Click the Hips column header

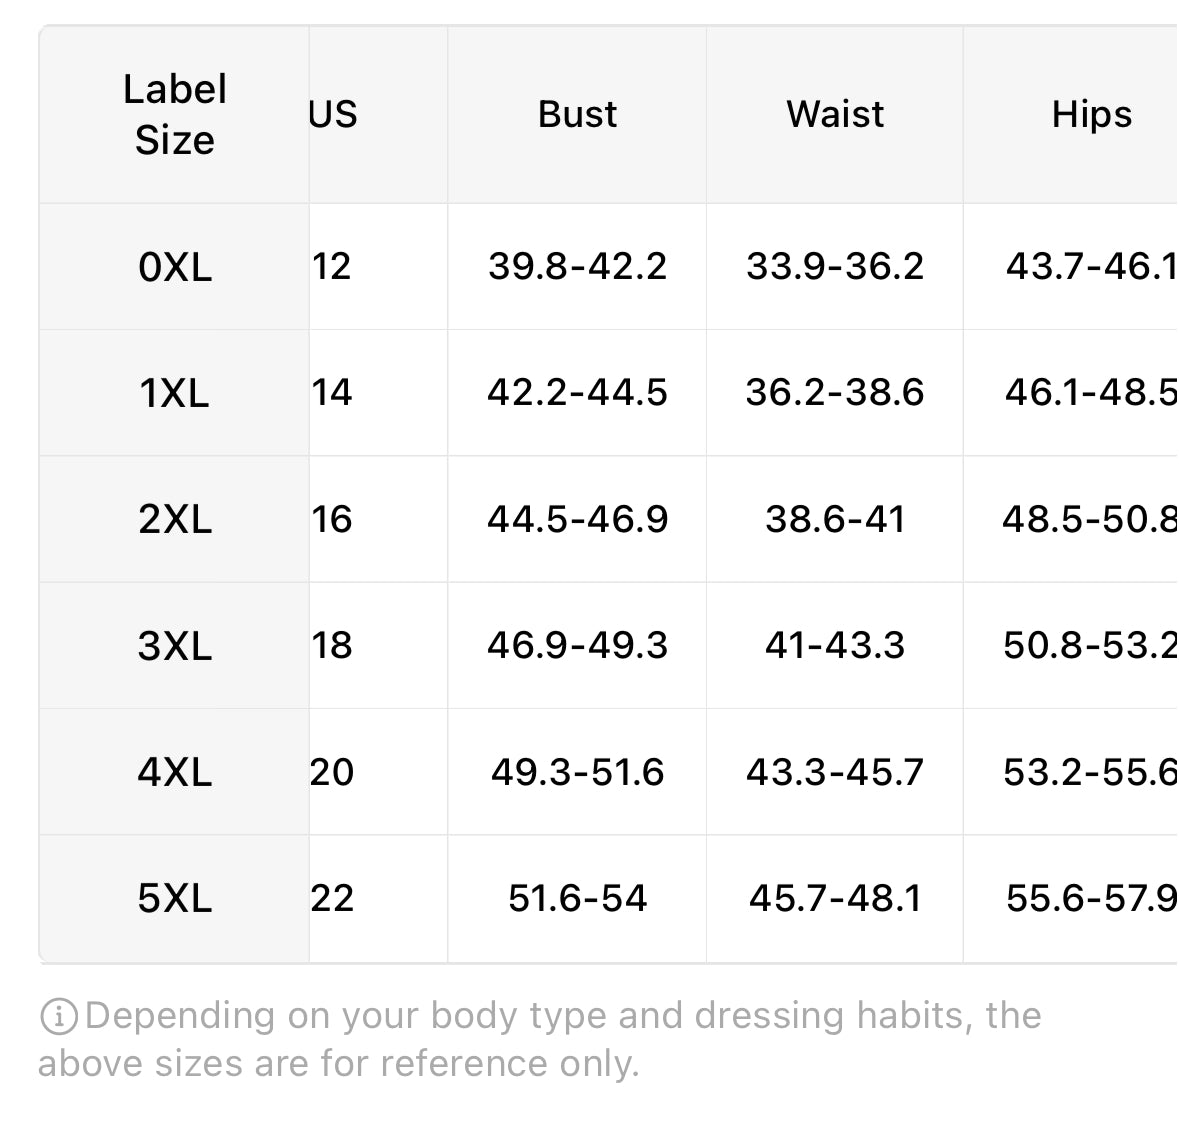[x=1092, y=114]
